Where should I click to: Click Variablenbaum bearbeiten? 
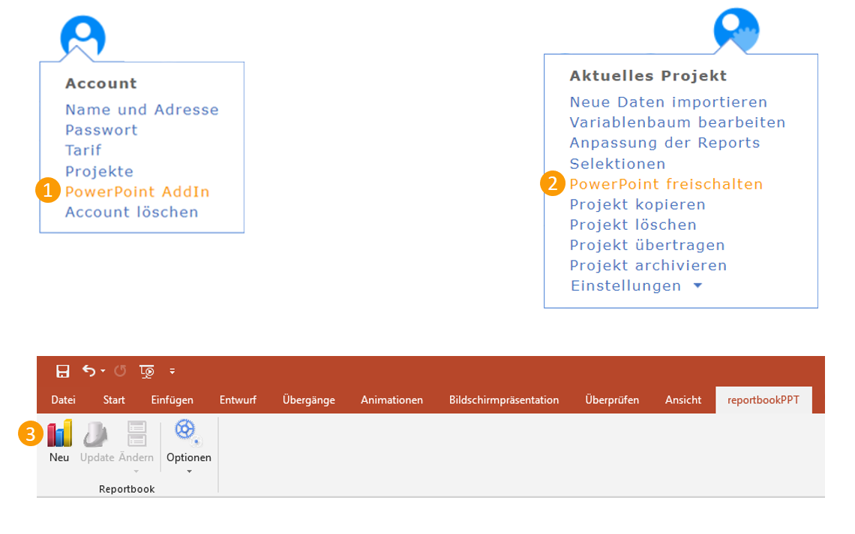click(x=678, y=122)
